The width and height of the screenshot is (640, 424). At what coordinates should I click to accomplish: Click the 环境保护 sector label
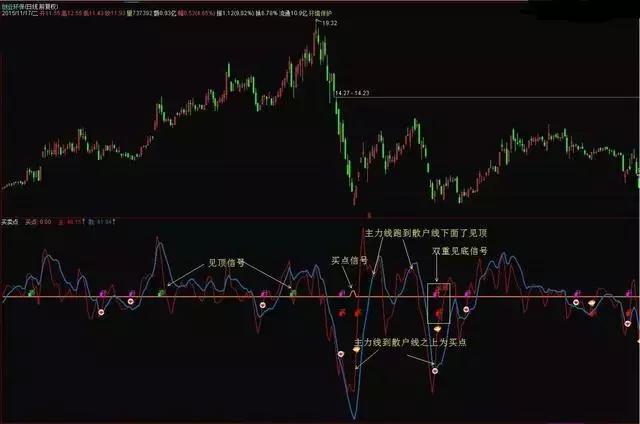320,13
